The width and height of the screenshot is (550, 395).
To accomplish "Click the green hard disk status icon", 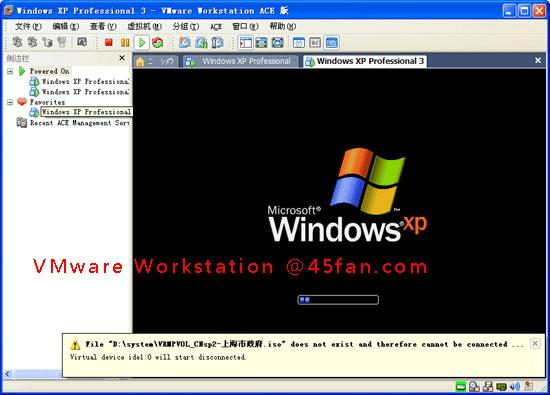I will [x=461, y=387].
